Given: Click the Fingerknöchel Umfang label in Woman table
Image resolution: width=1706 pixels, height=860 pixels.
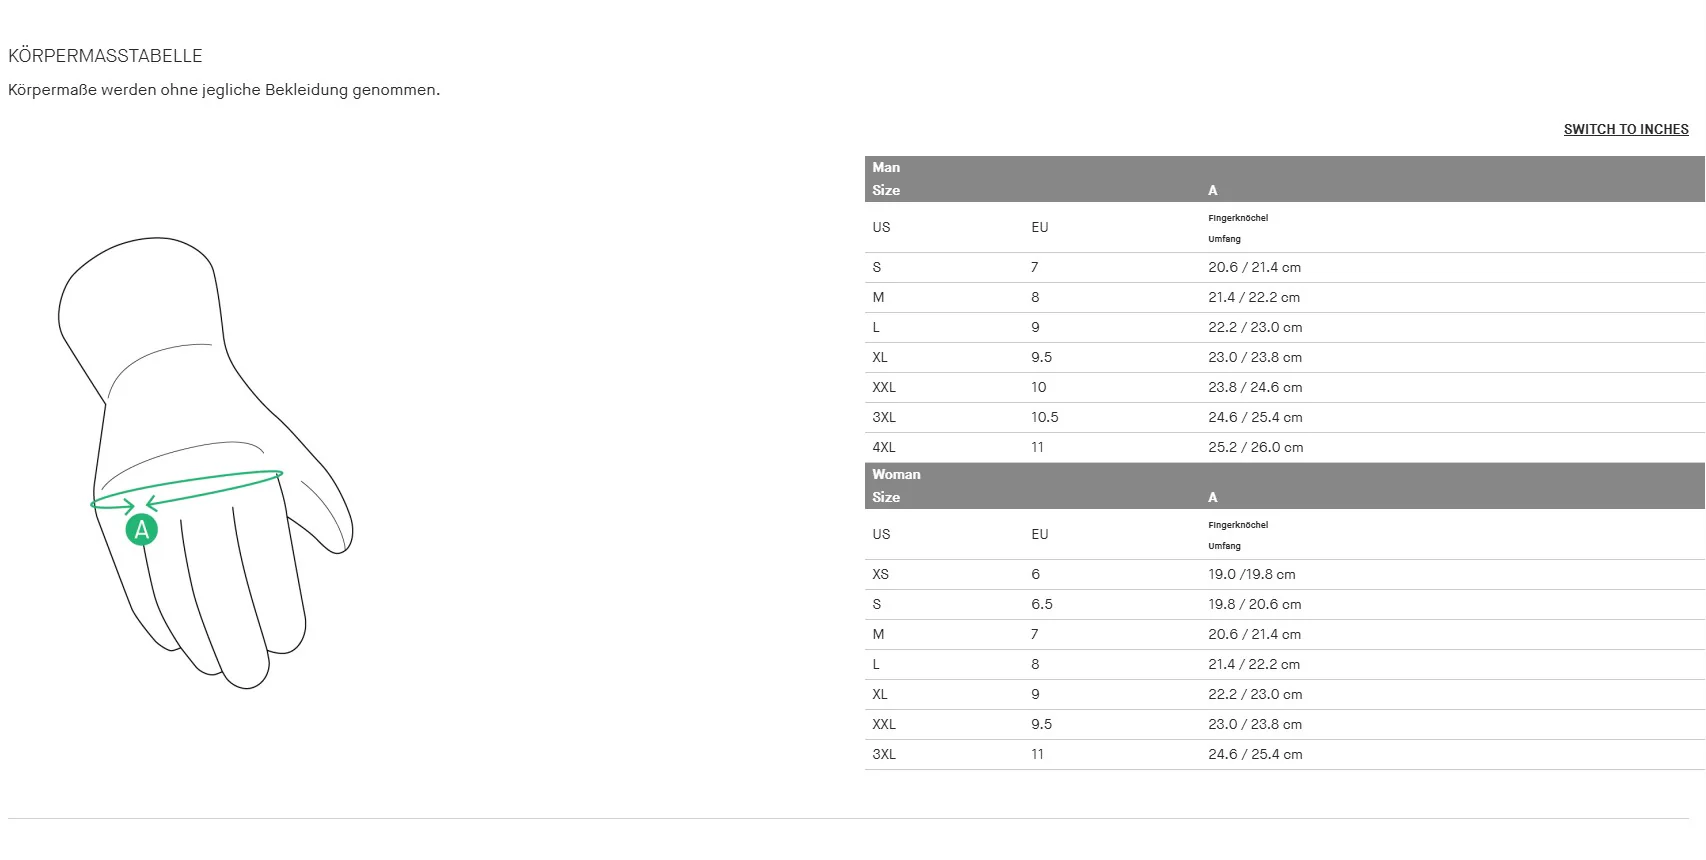Looking at the screenshot, I should (x=1238, y=535).
